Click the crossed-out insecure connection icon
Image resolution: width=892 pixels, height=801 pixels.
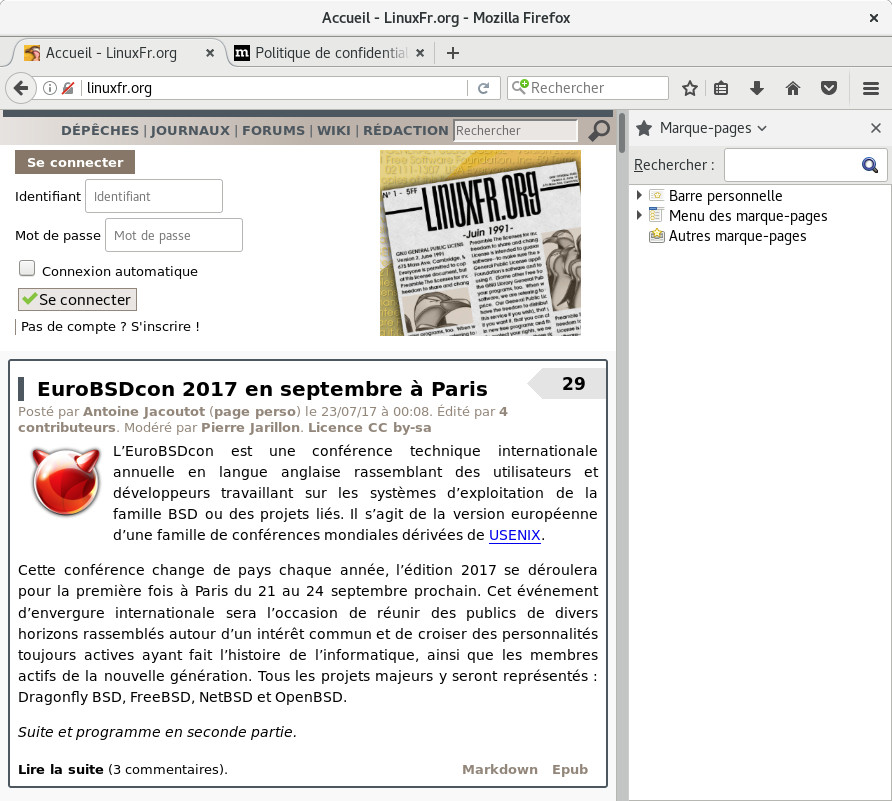coord(68,88)
